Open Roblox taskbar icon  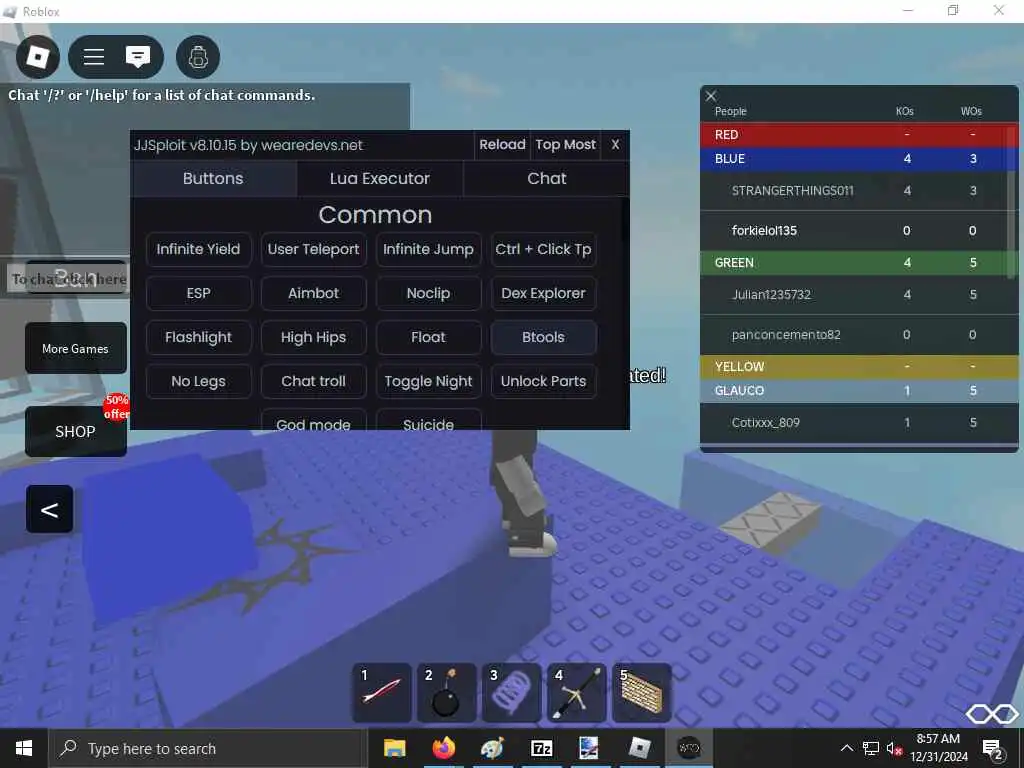pyautogui.click(x=639, y=748)
